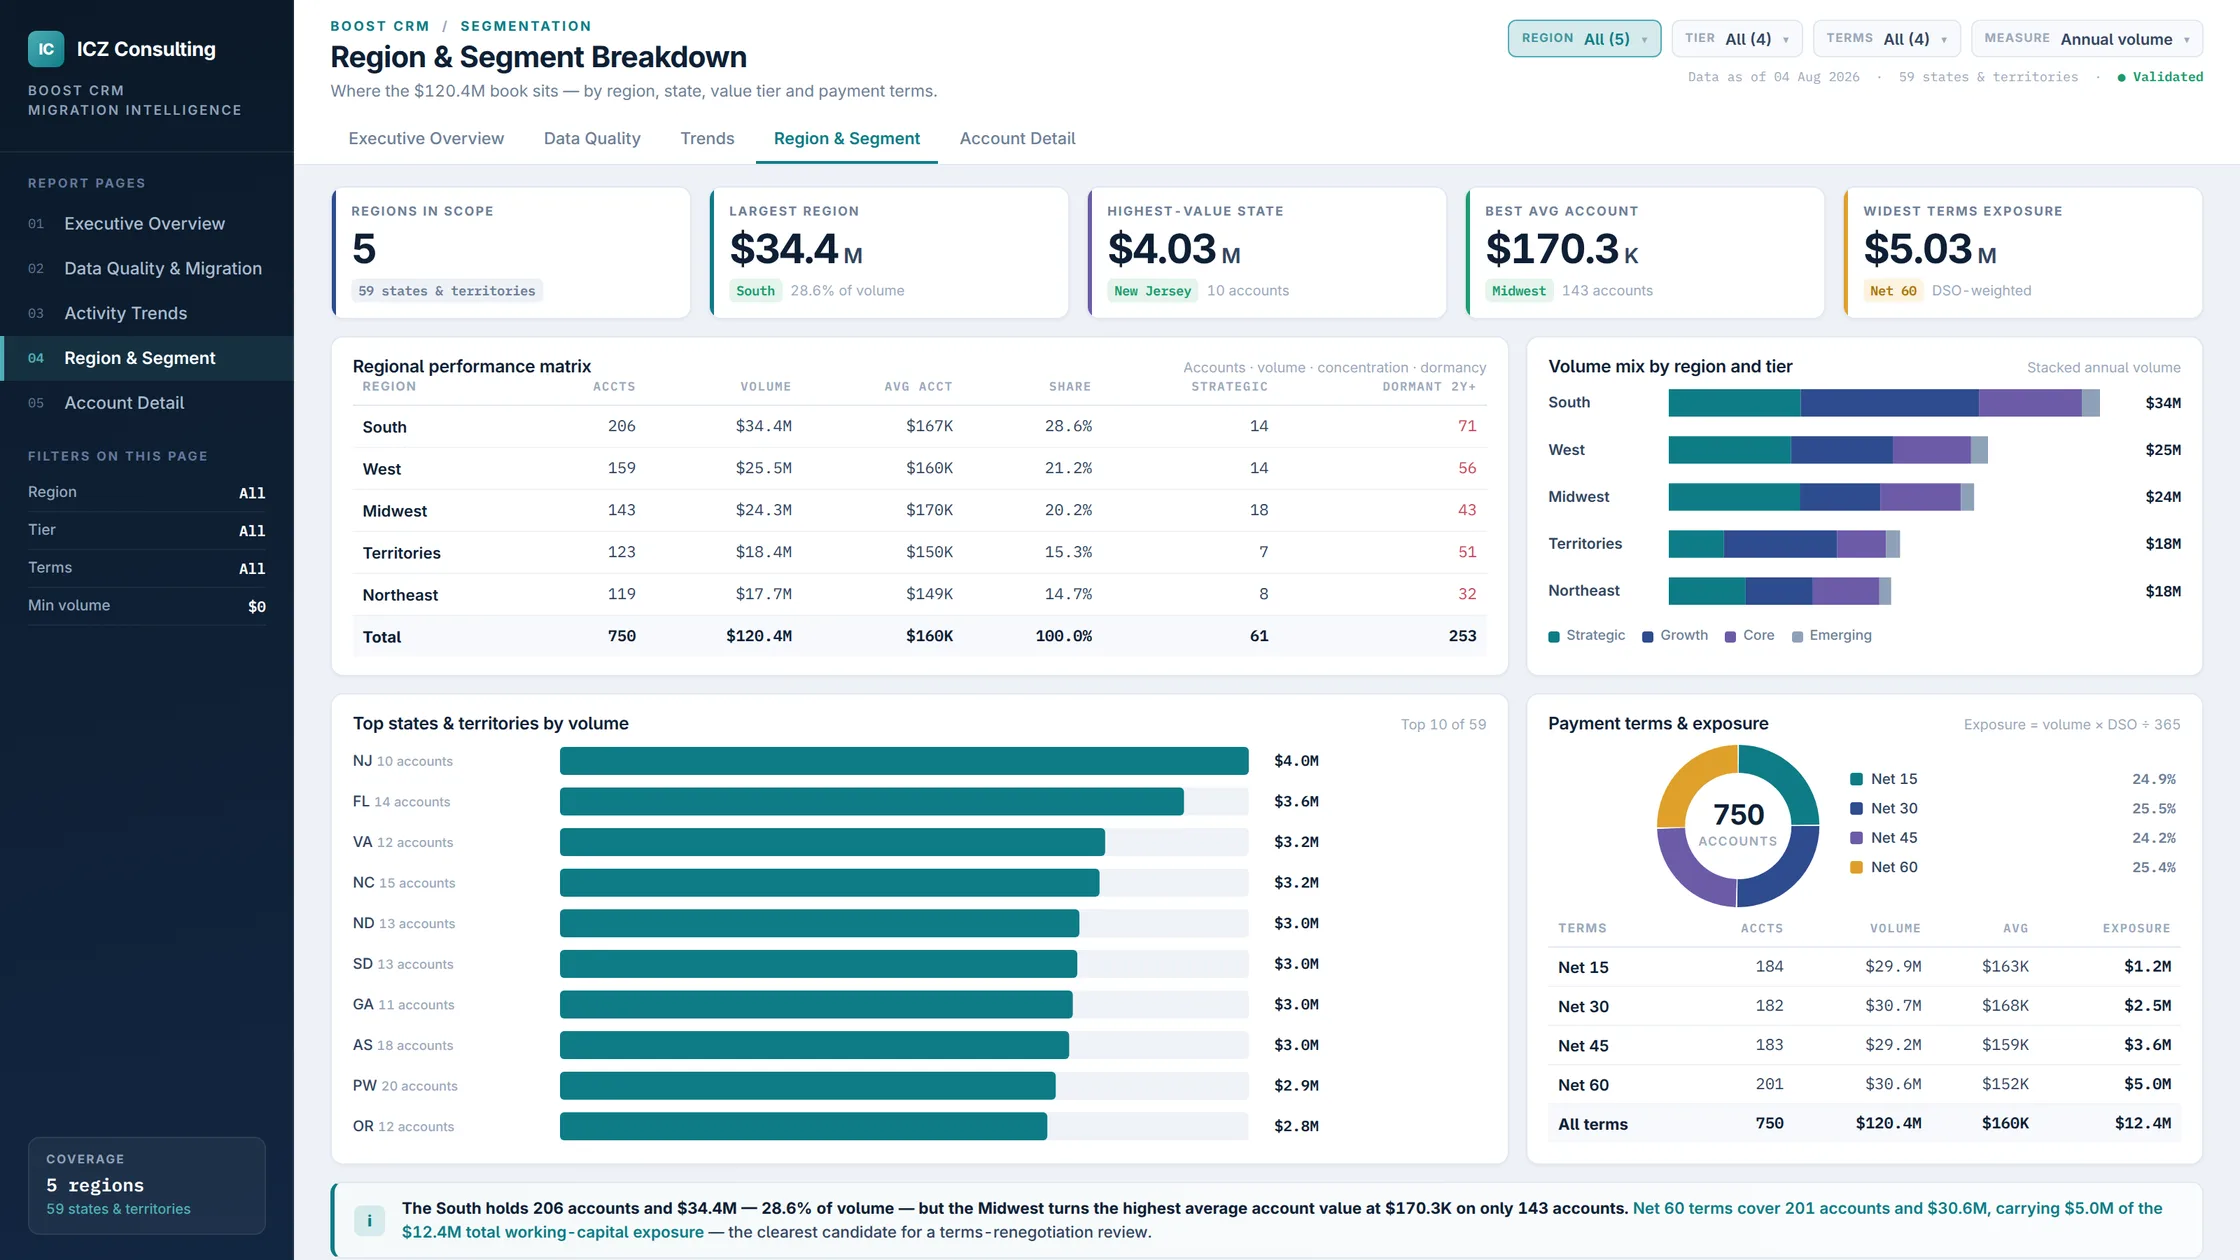Viewport: 2240px width, 1260px height.
Task: Click the EXPOSURE column header in terms table
Action: (2136, 929)
